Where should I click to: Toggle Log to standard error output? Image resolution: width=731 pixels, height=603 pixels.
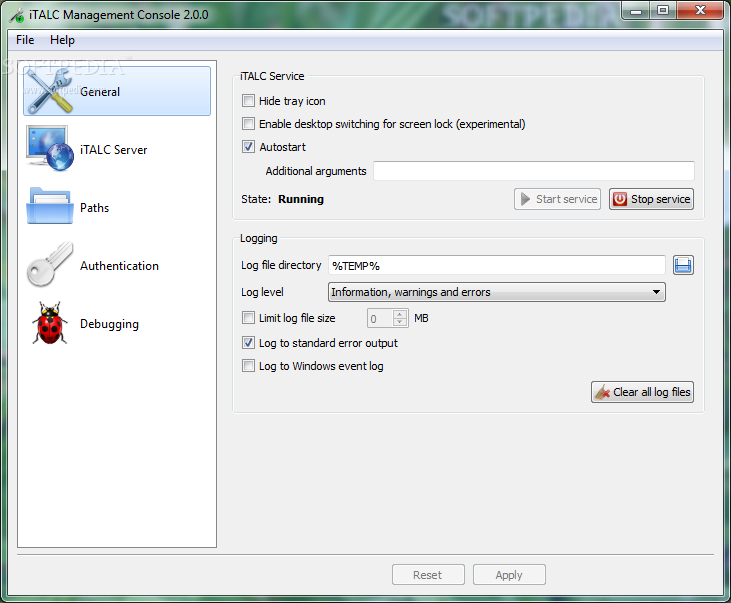tap(248, 343)
